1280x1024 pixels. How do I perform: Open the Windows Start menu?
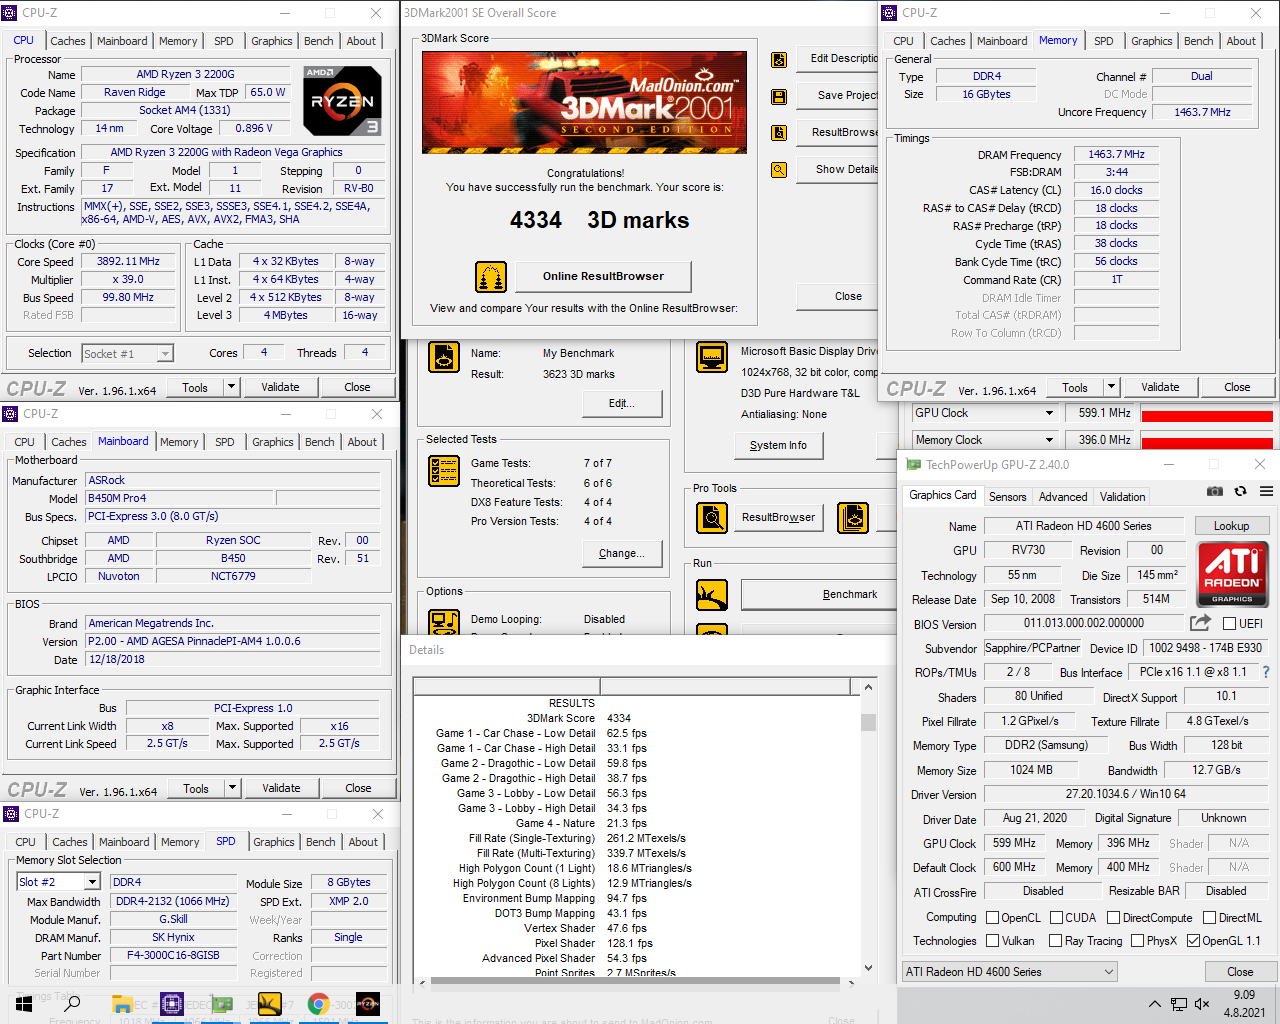[x=24, y=1004]
